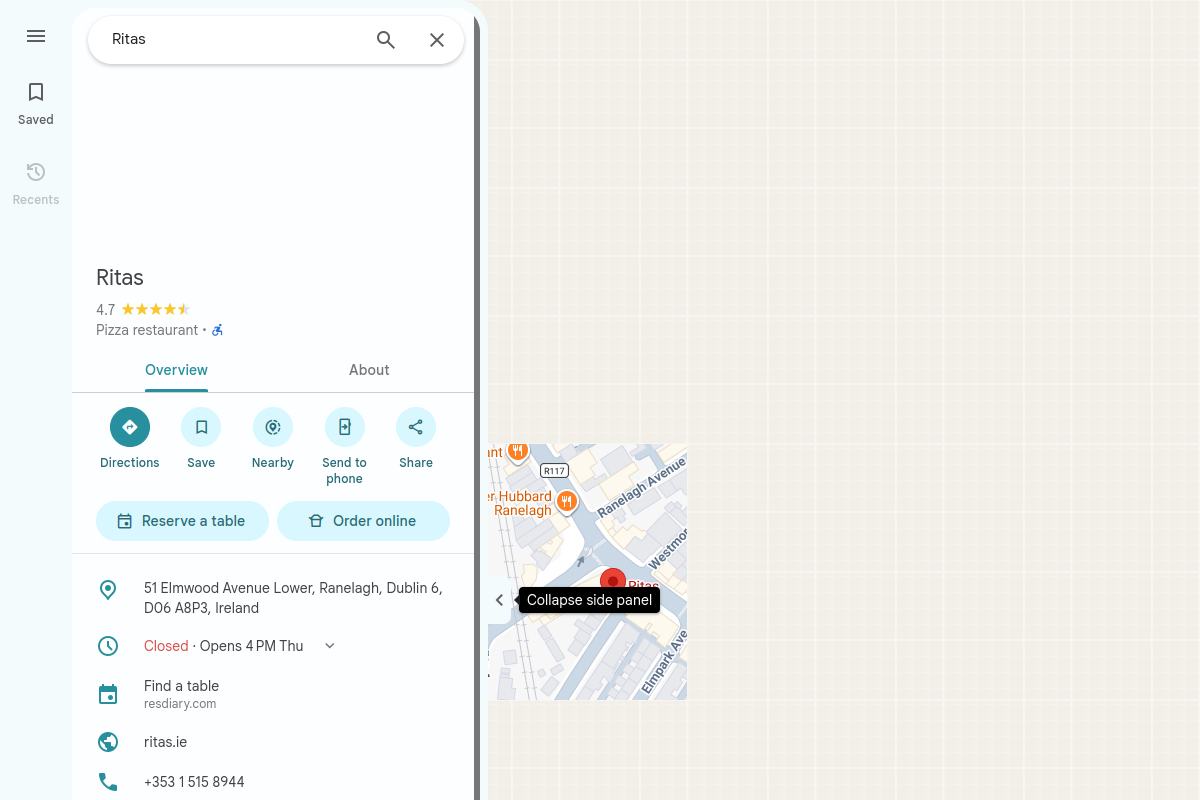Image resolution: width=1200 pixels, height=800 pixels.
Task: Click Order online button
Action: (363, 521)
